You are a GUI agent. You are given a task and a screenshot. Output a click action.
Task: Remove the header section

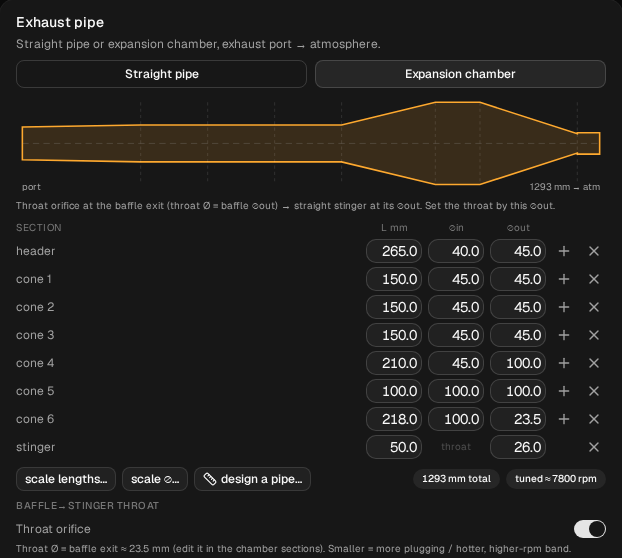point(594,251)
